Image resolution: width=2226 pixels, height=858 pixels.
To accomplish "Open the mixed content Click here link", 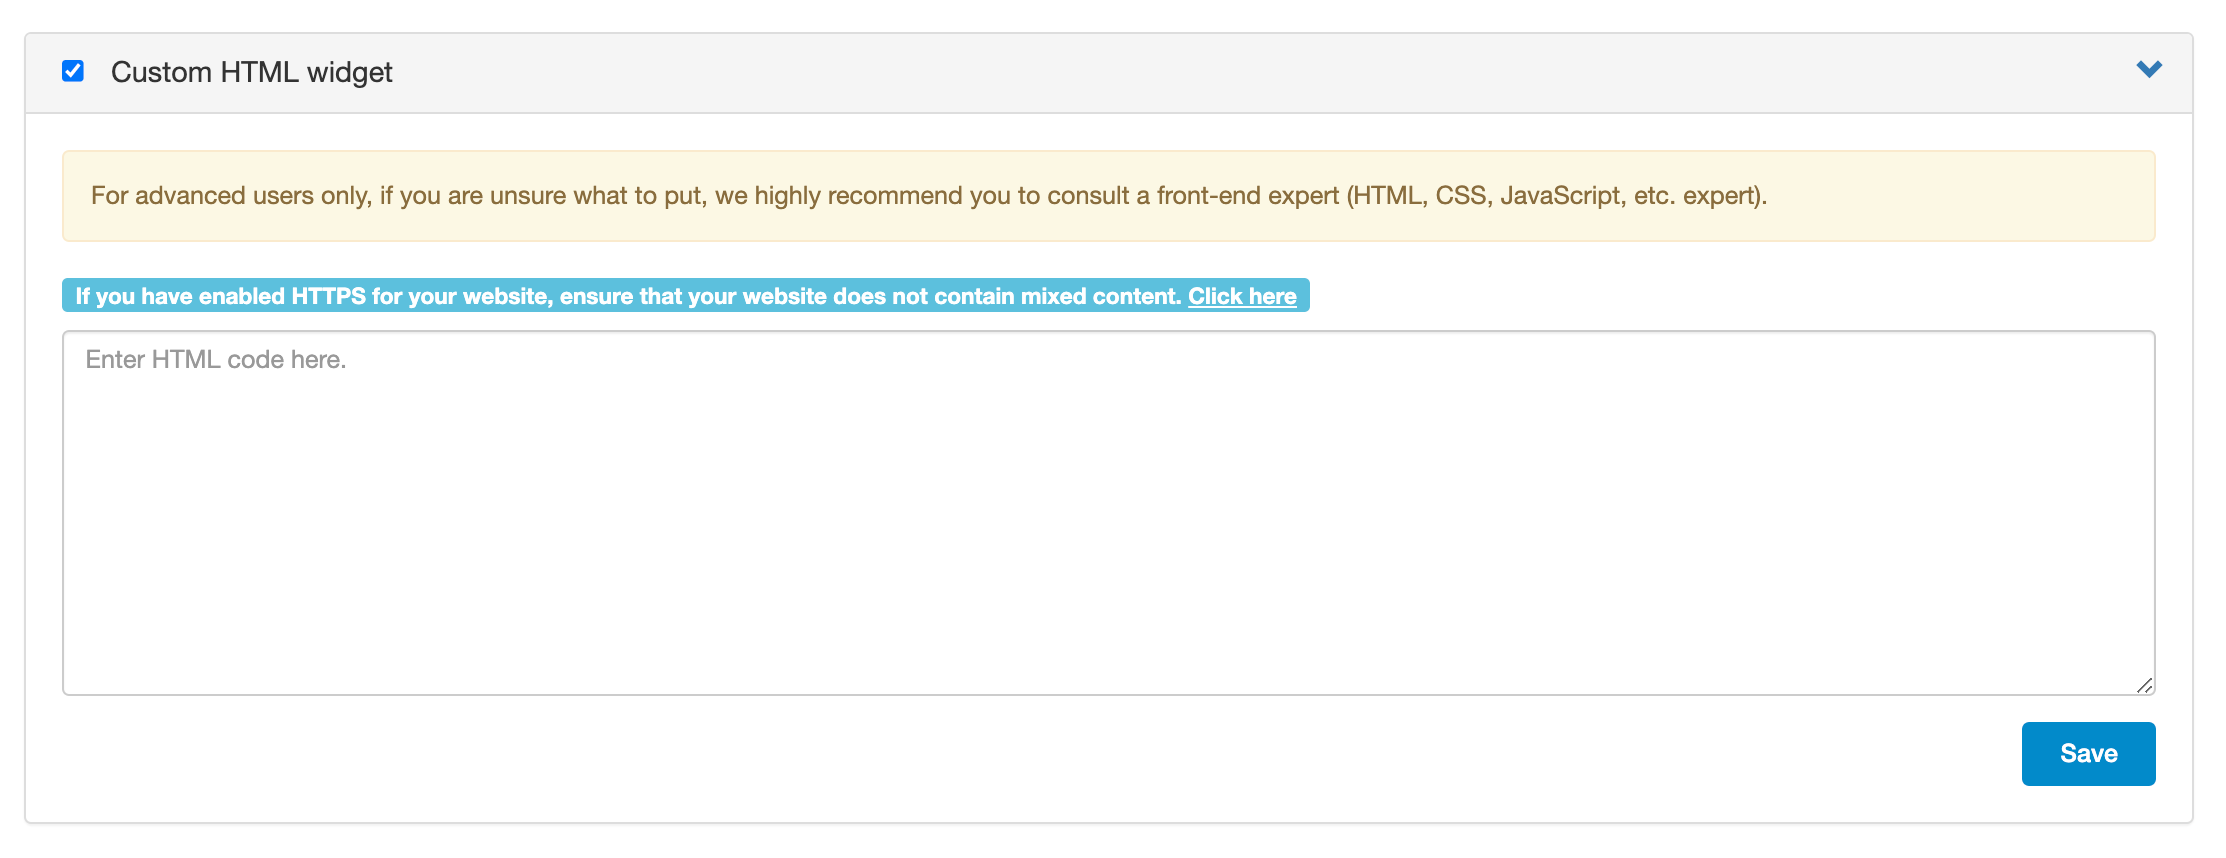I will tap(1242, 296).
